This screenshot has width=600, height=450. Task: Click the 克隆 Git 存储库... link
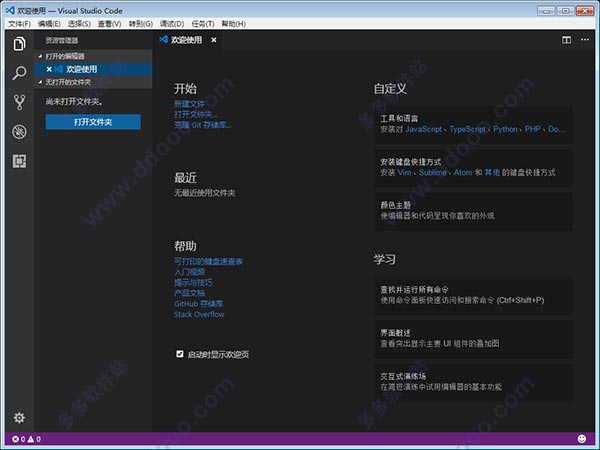pos(203,125)
